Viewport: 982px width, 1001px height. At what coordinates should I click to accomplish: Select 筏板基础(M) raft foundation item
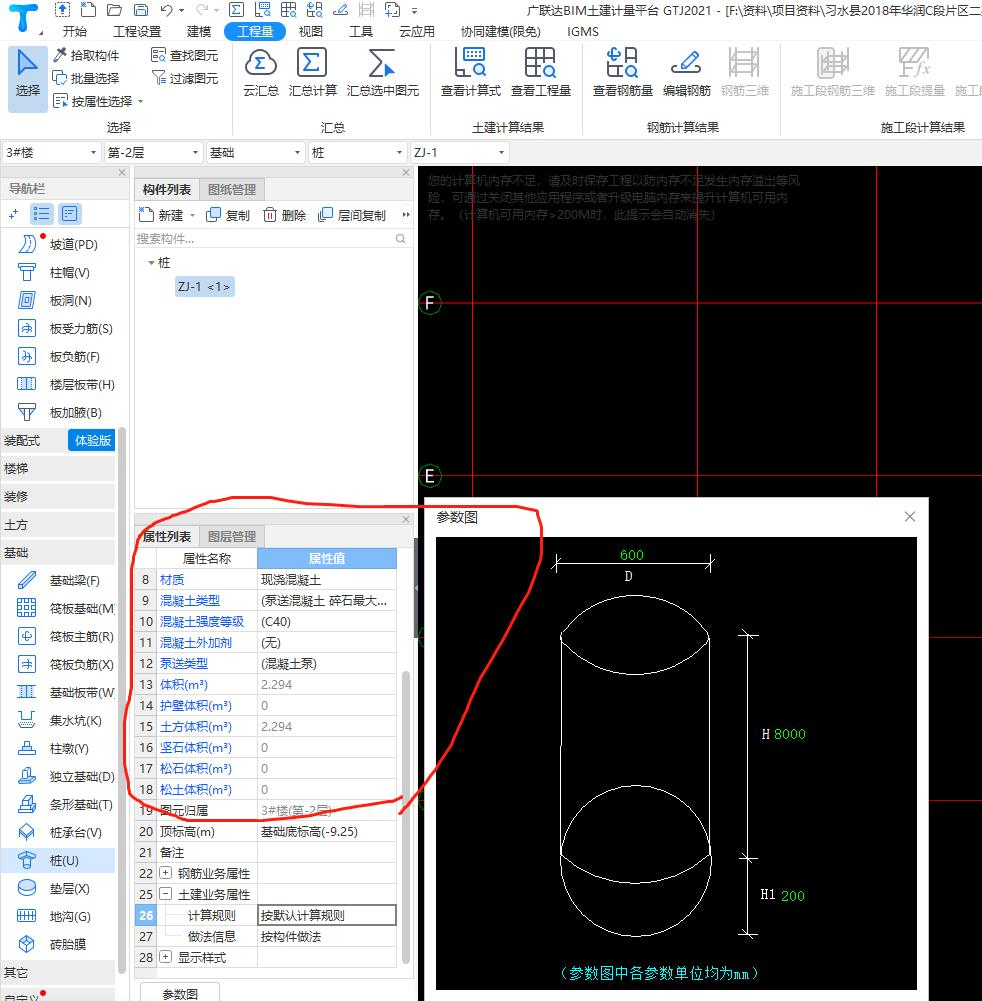coord(58,608)
